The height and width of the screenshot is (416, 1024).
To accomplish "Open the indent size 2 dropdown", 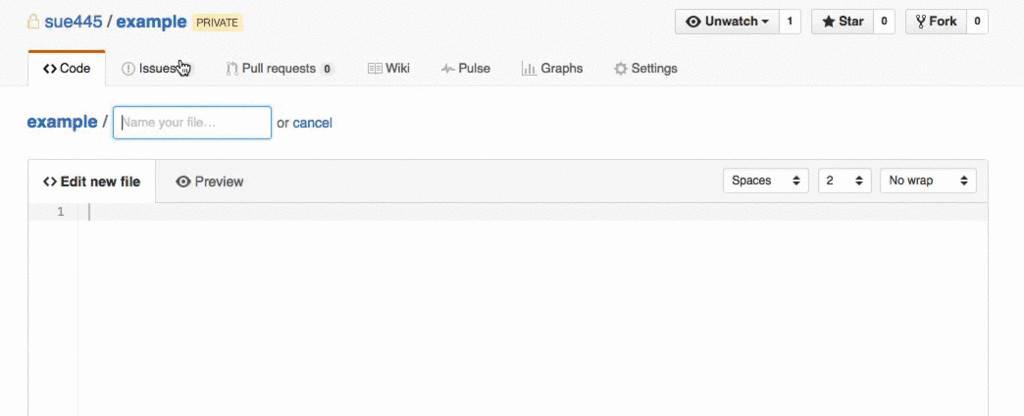I will (845, 181).
